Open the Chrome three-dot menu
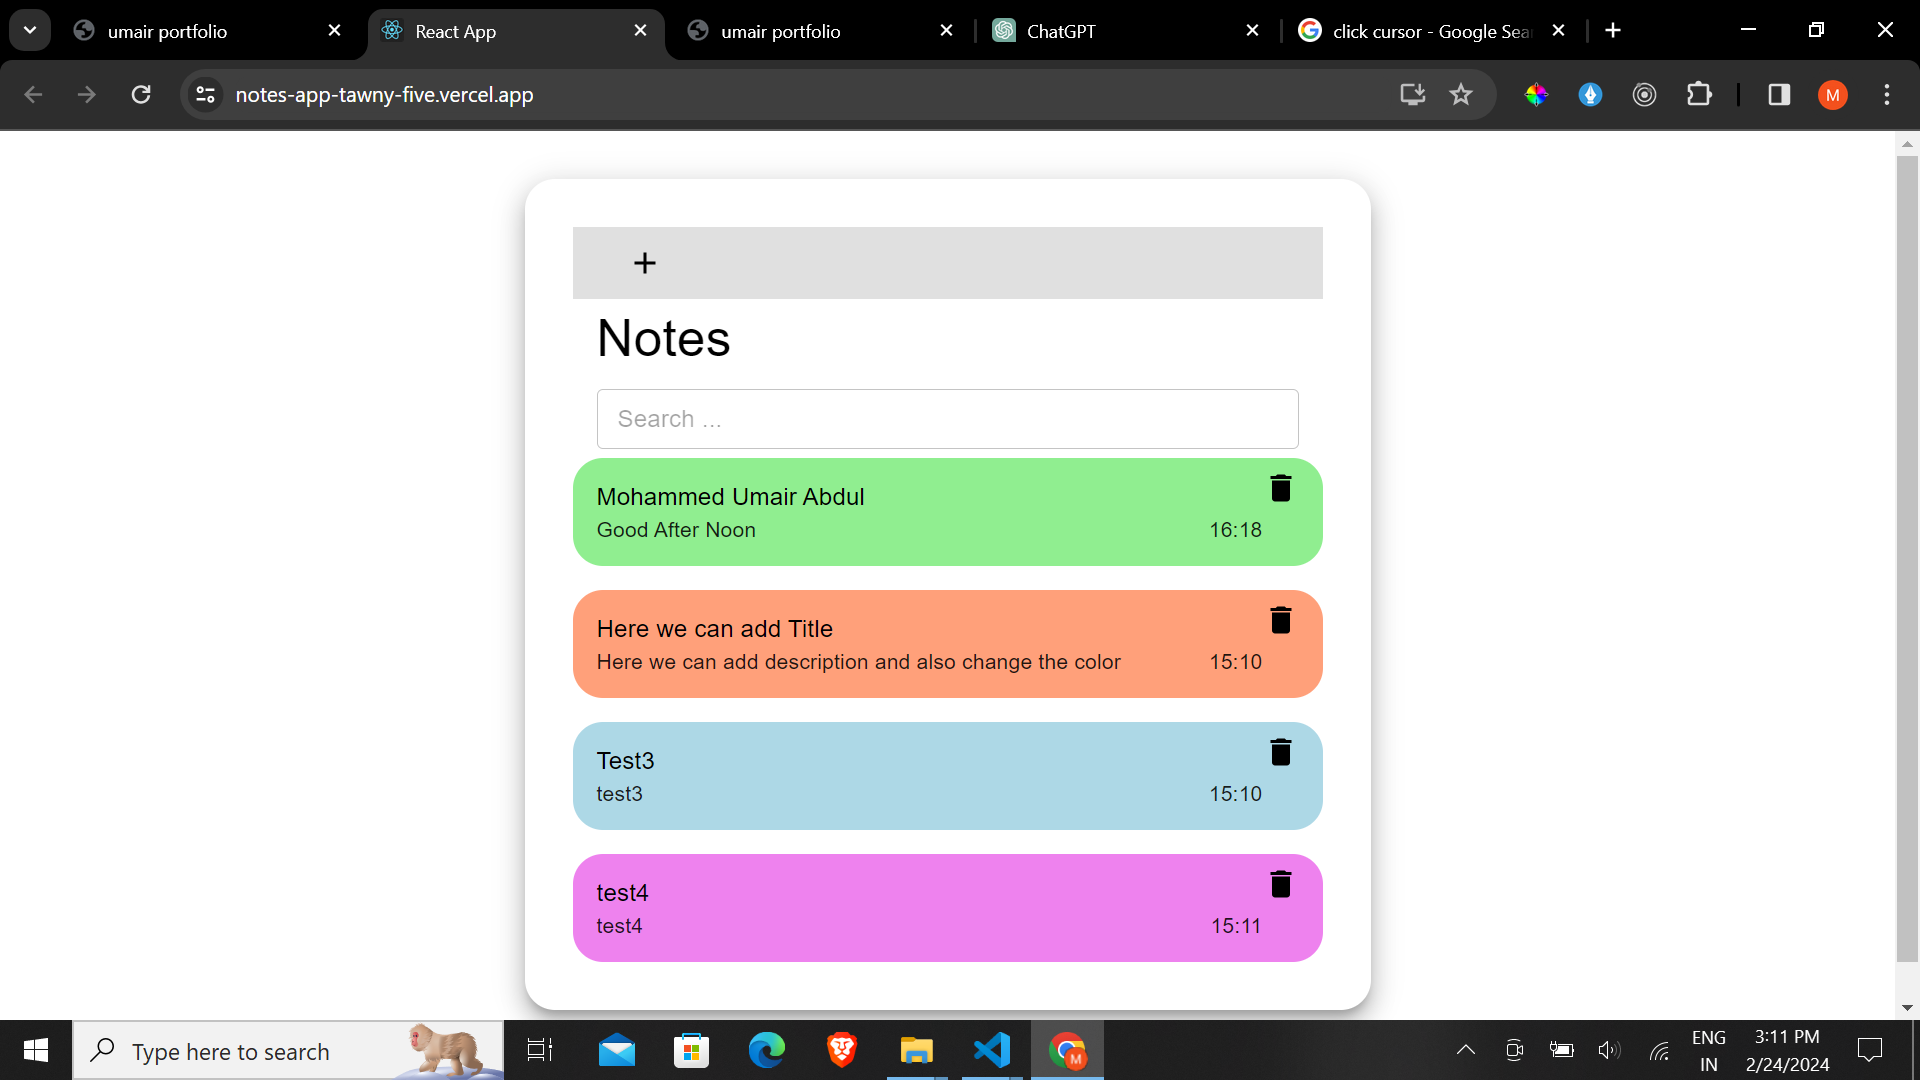Image resolution: width=1920 pixels, height=1080 pixels. 1887,95
